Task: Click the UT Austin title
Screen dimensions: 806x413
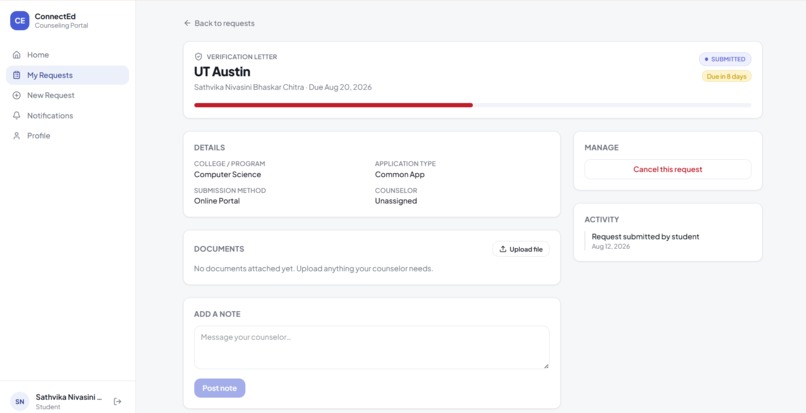Action: pyautogui.click(x=222, y=71)
